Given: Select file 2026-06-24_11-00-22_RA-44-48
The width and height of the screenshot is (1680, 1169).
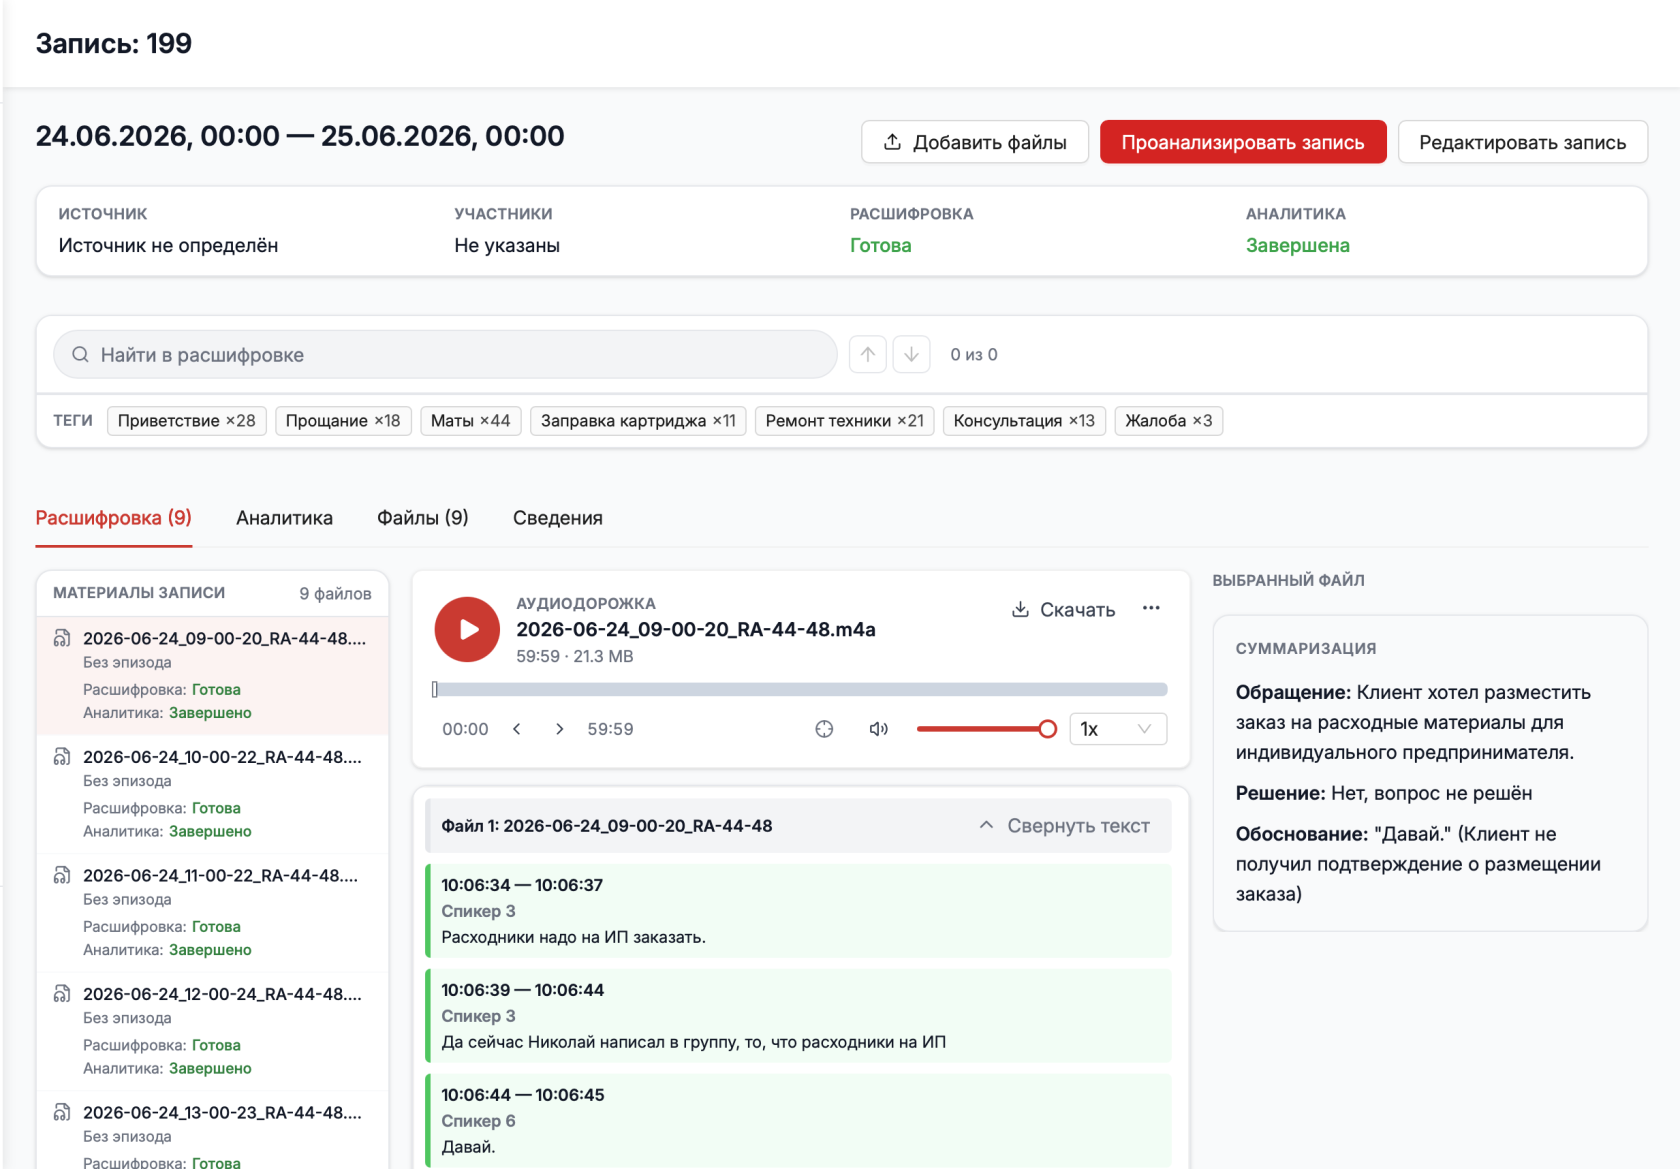Looking at the screenshot, I should (x=213, y=912).
